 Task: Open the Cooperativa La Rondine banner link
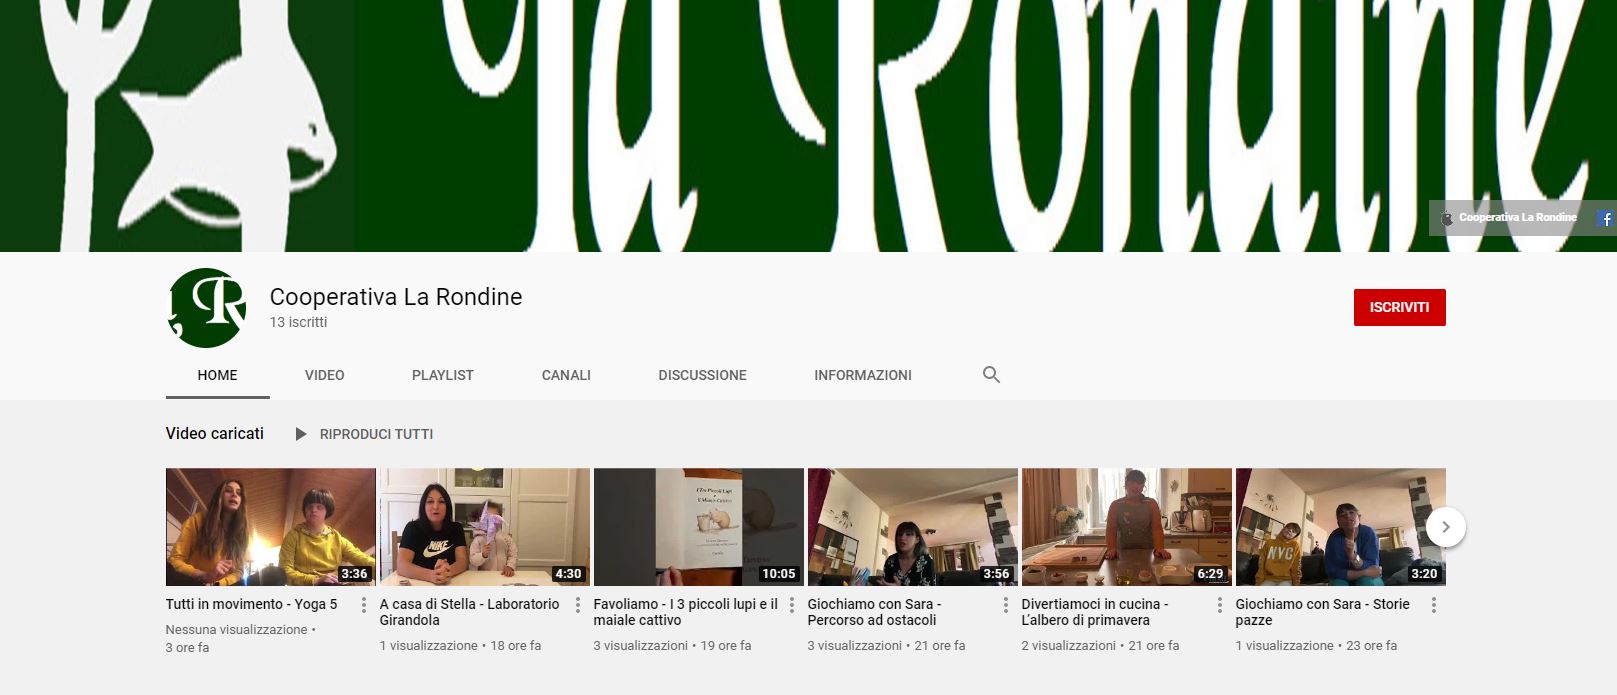pos(1508,217)
